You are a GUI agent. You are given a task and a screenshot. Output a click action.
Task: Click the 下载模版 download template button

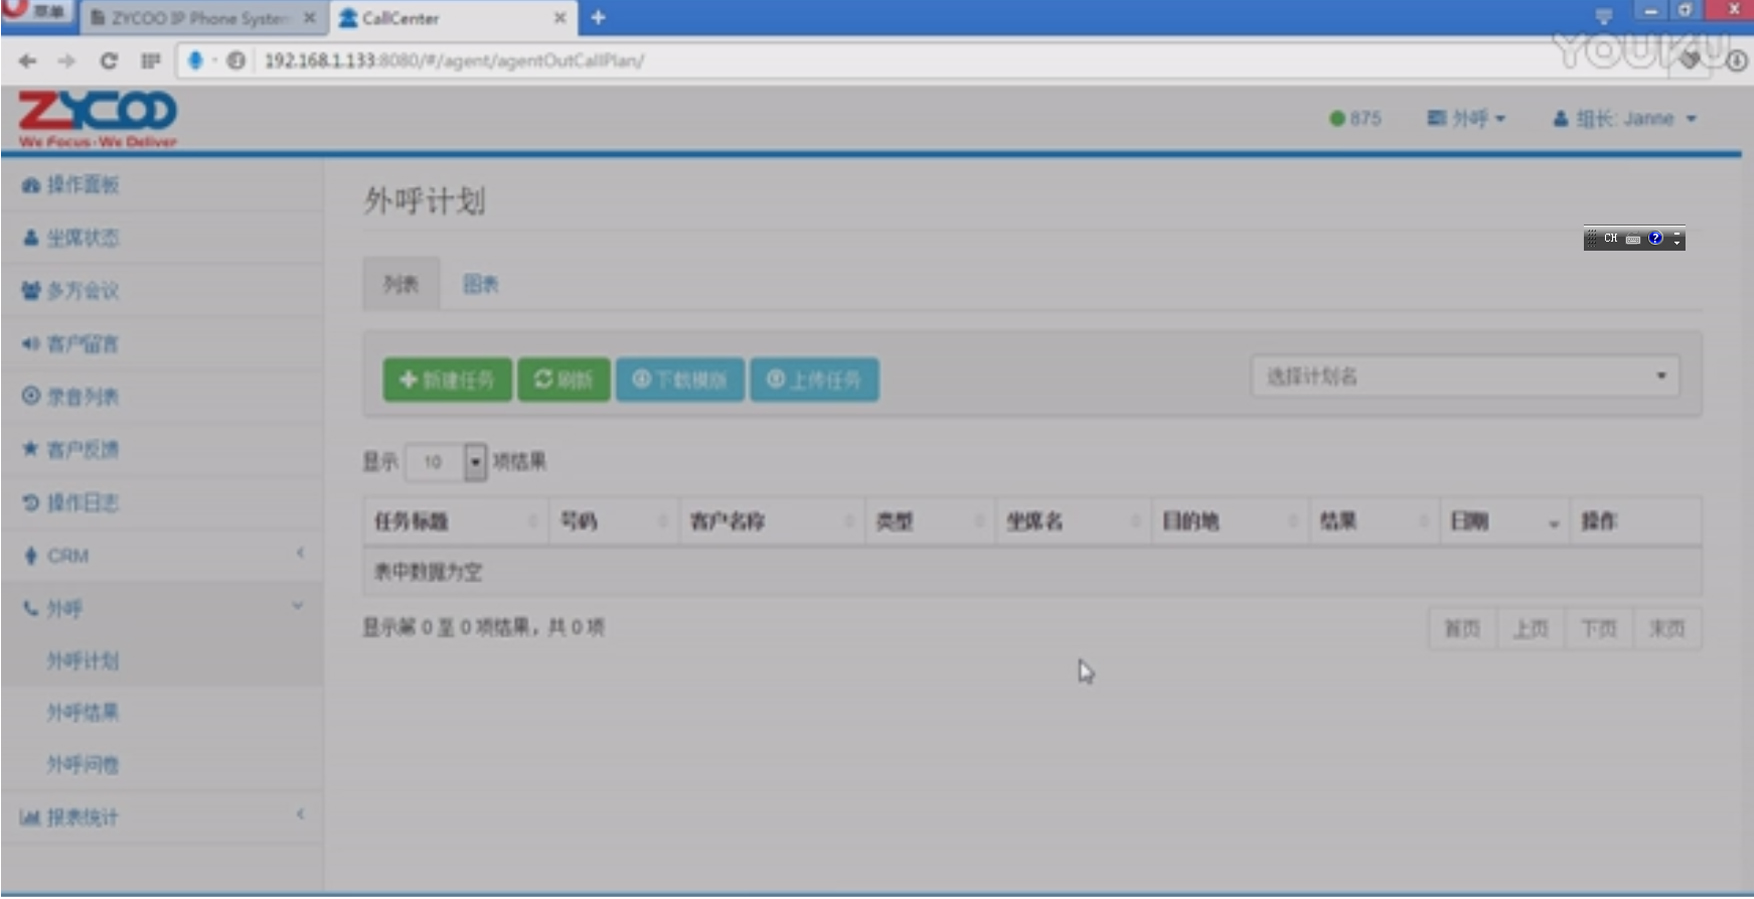pyautogui.click(x=680, y=380)
